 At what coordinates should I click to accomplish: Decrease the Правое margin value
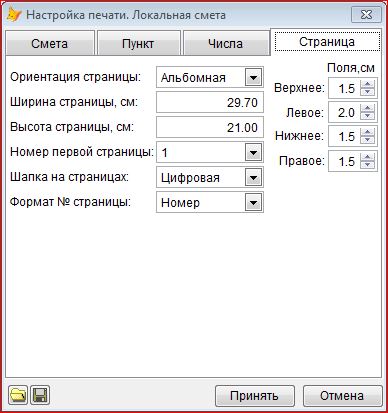pos(367,165)
